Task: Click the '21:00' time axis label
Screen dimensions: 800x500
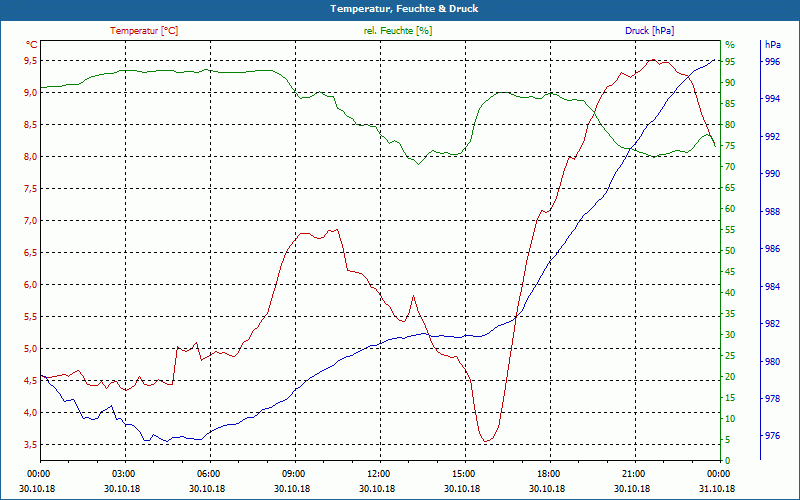Action: [x=633, y=473]
